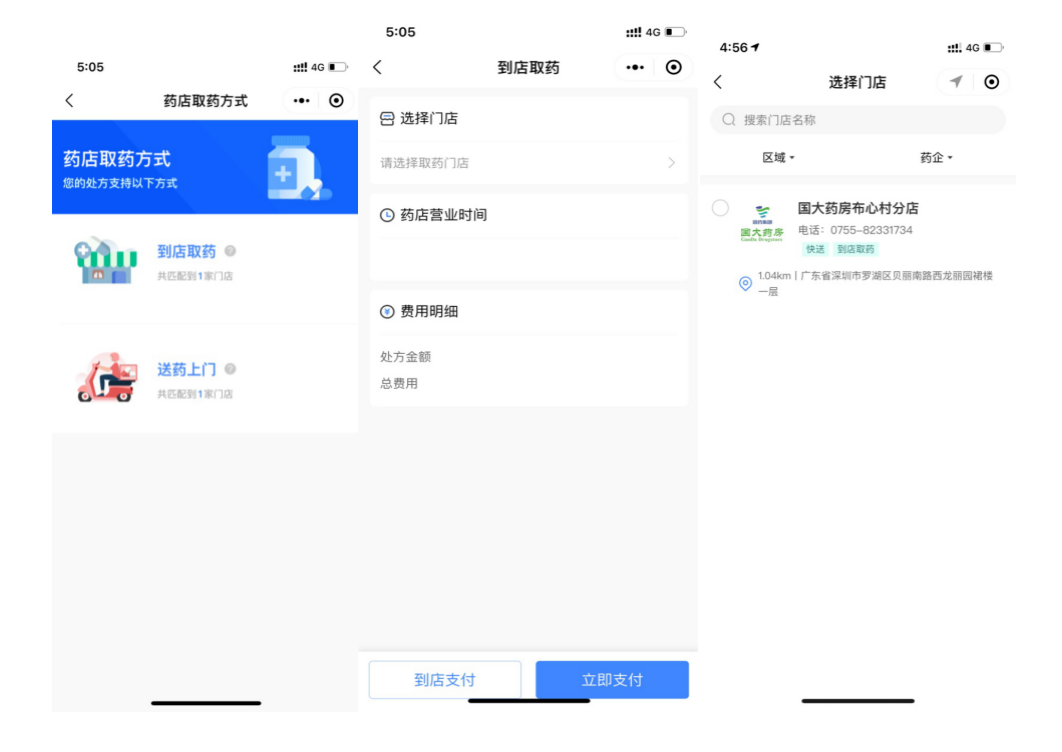Open 国大药房布心村分店 store name
Image resolution: width=1062 pixels, height=752 pixels.
pyautogui.click(x=857, y=209)
